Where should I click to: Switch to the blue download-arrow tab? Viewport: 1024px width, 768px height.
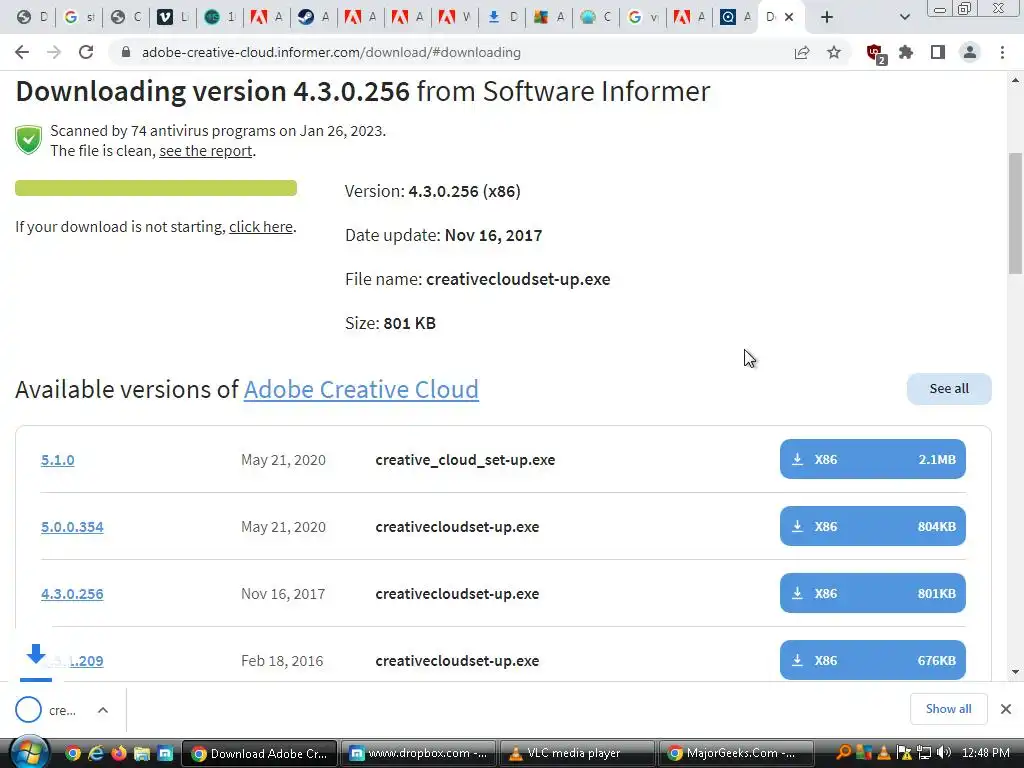point(502,17)
